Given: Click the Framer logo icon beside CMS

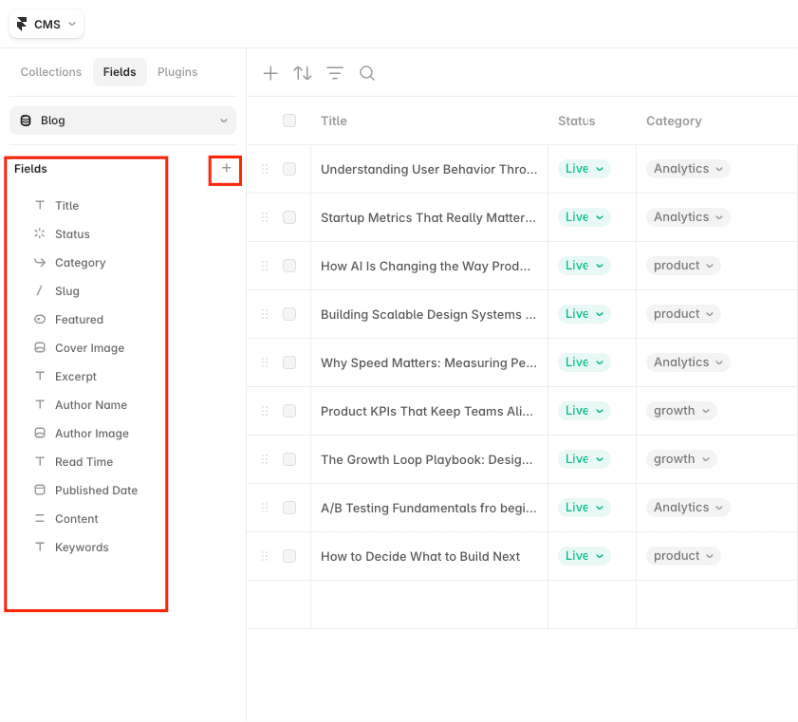Looking at the screenshot, I should pyautogui.click(x=21, y=24).
